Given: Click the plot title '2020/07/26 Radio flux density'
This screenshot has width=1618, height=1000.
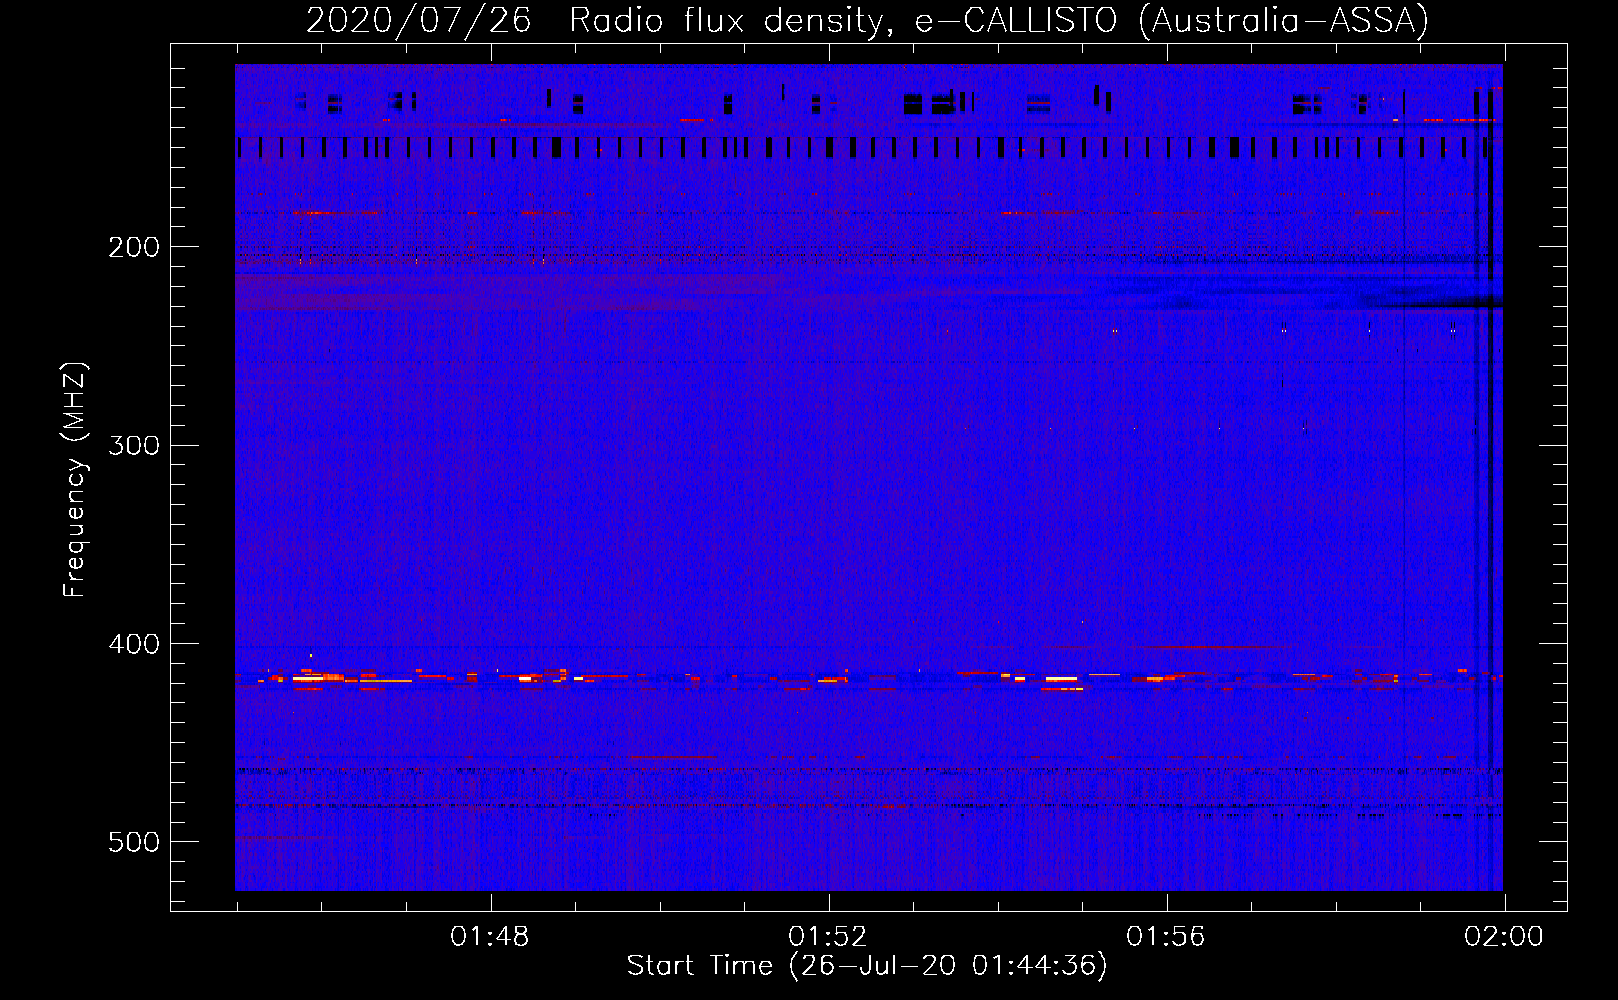Looking at the screenshot, I should pyautogui.click(x=599, y=20).
